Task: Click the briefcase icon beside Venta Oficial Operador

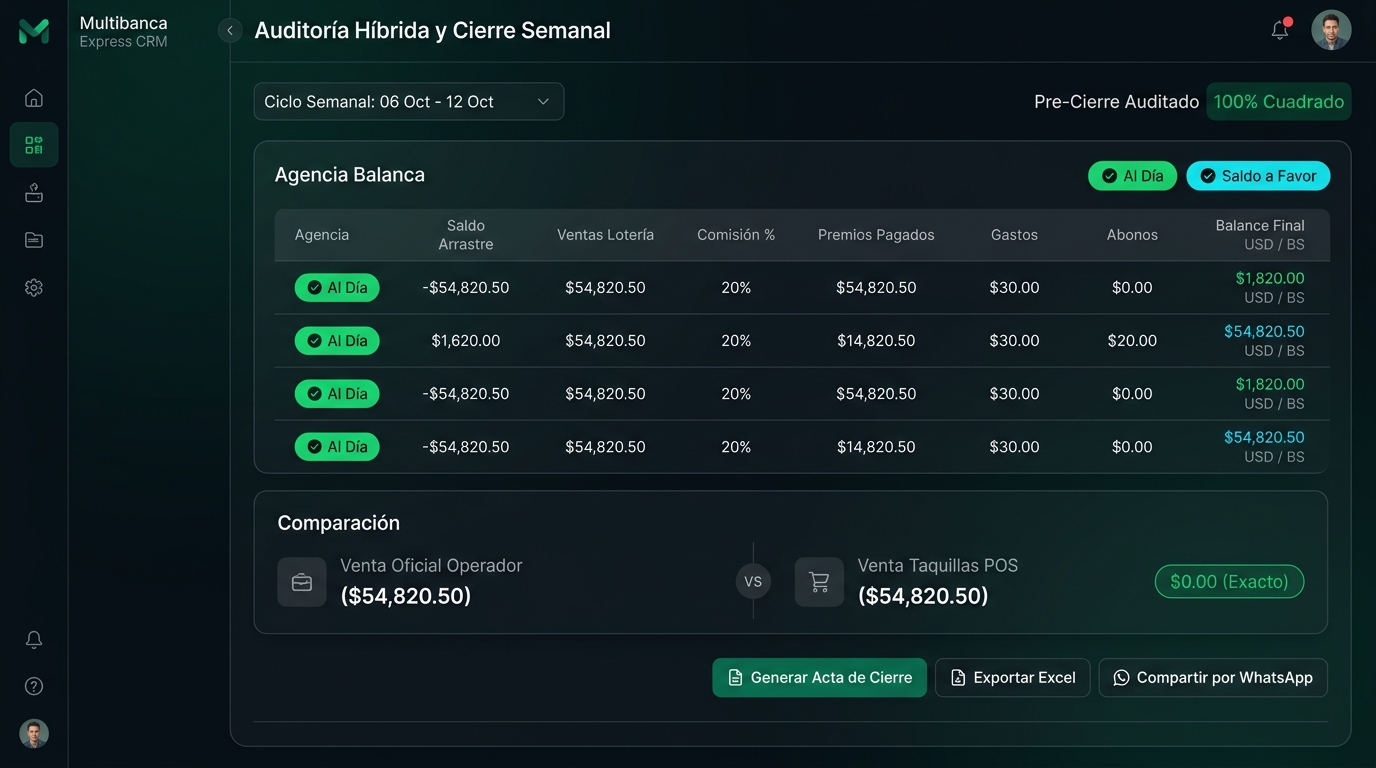Action: (302, 582)
